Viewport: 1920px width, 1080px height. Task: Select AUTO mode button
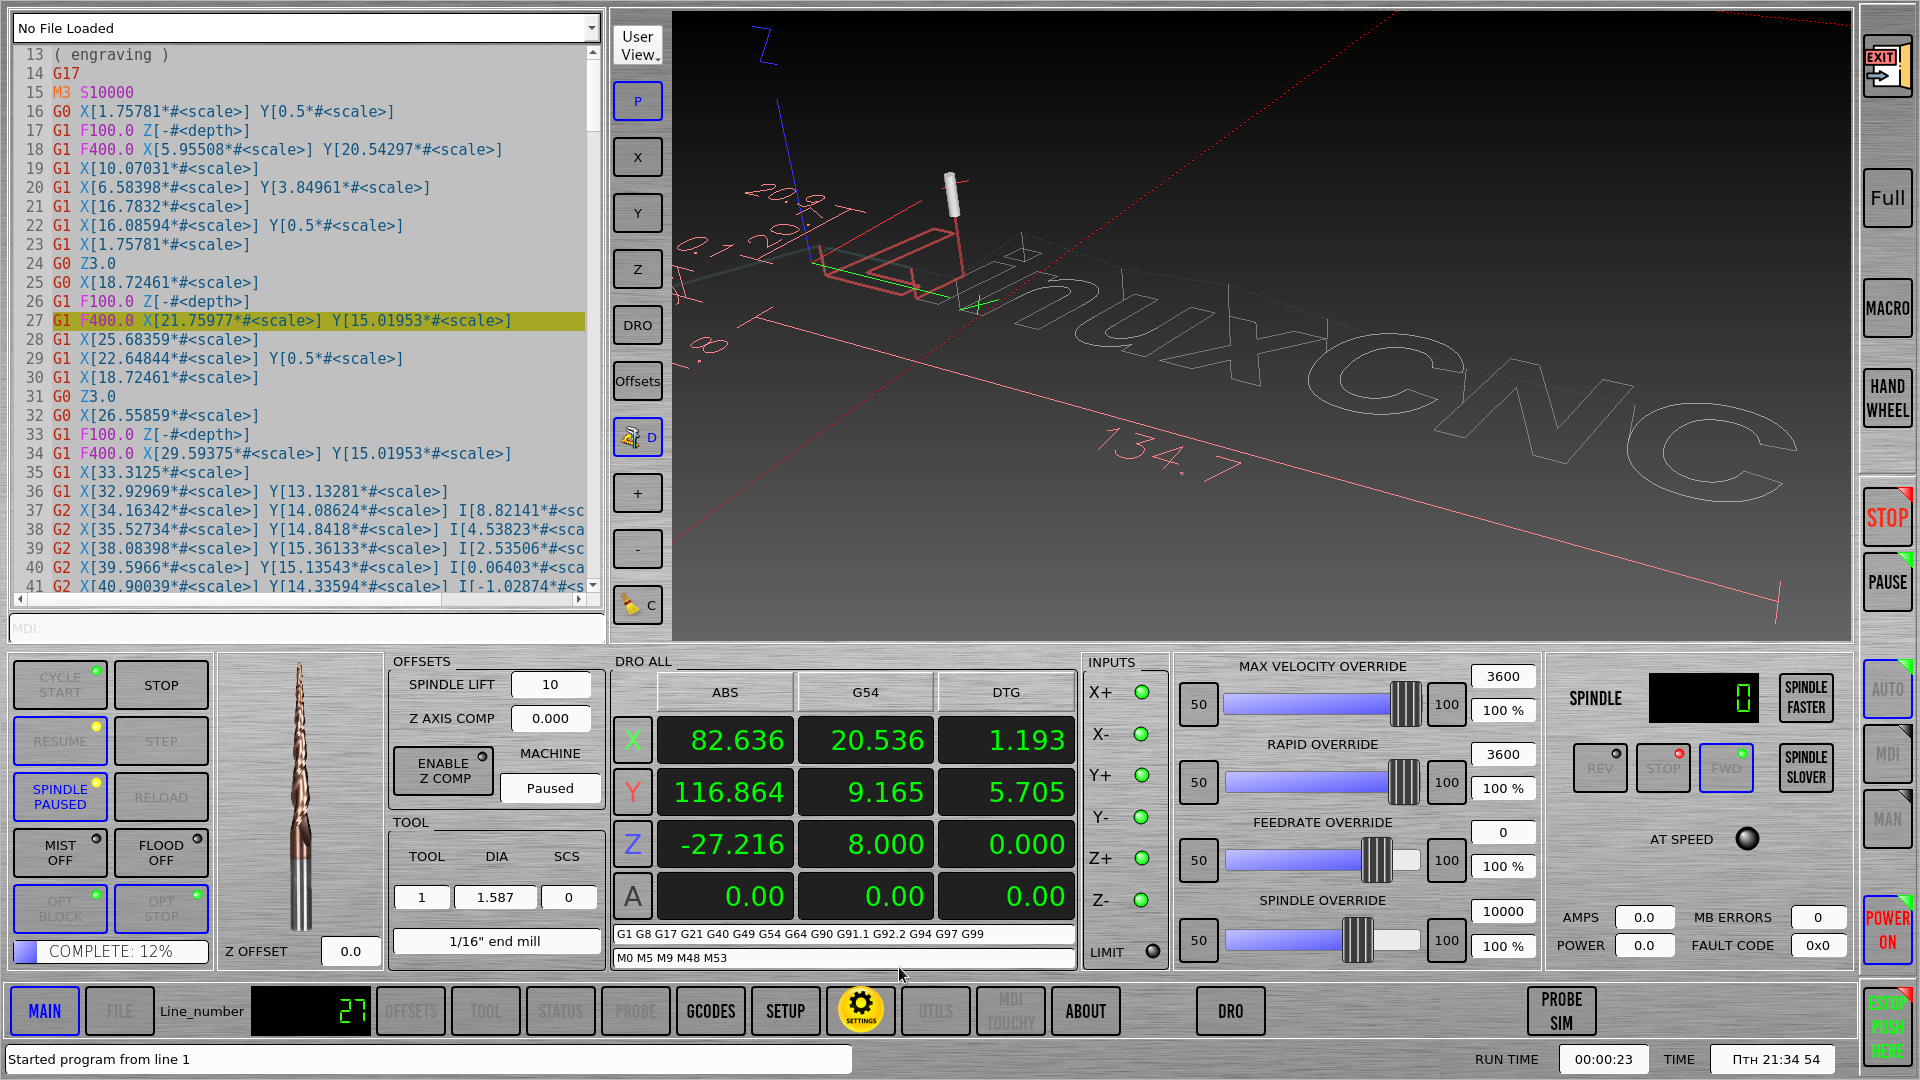pyautogui.click(x=1887, y=689)
